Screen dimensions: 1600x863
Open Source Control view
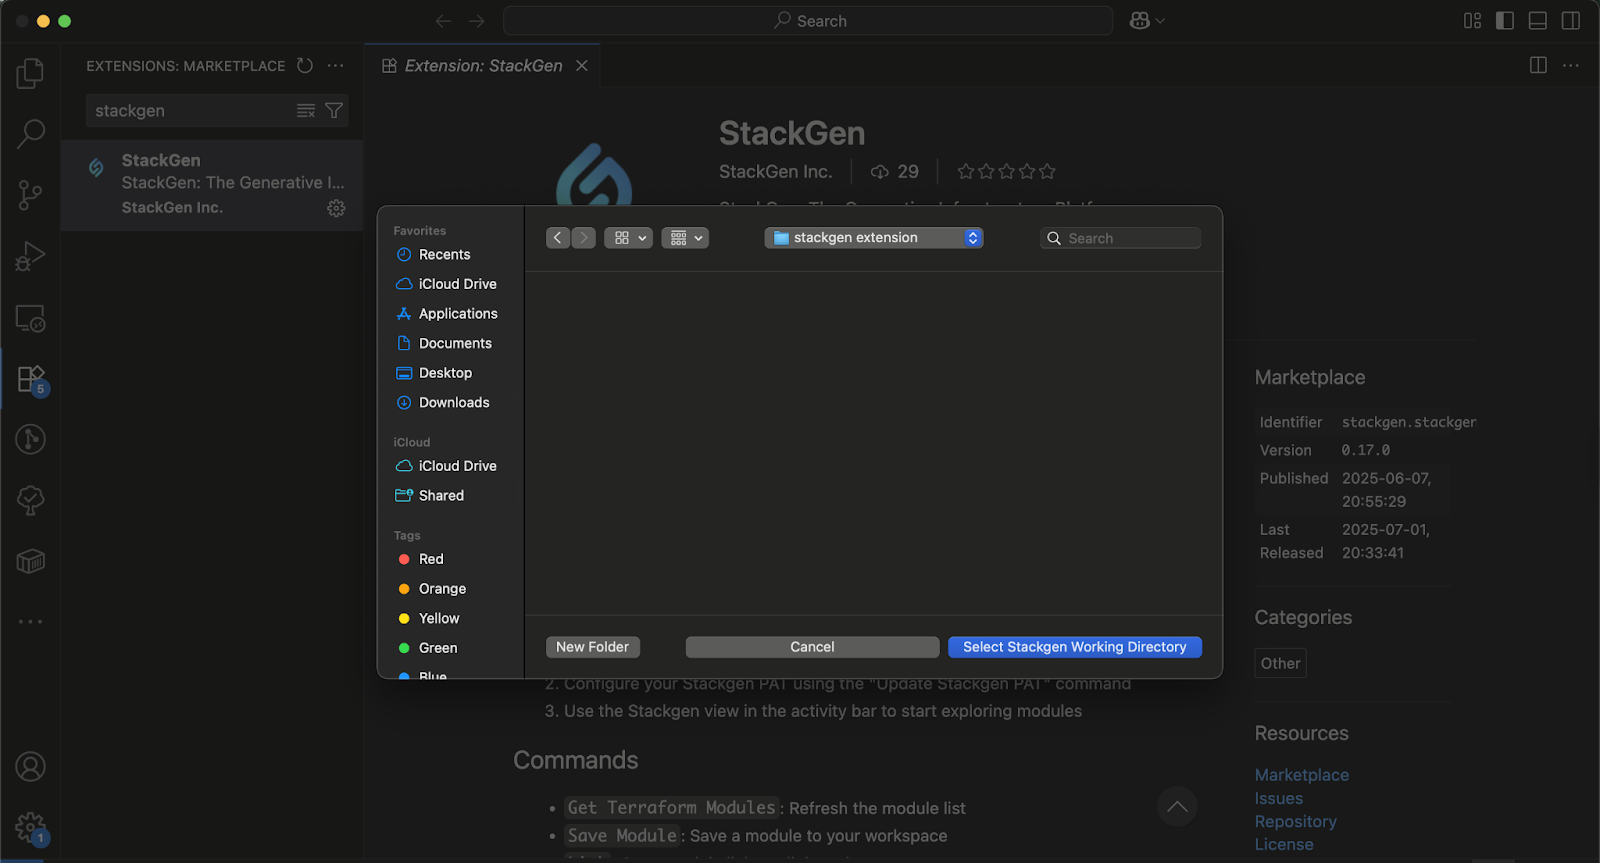click(x=30, y=195)
